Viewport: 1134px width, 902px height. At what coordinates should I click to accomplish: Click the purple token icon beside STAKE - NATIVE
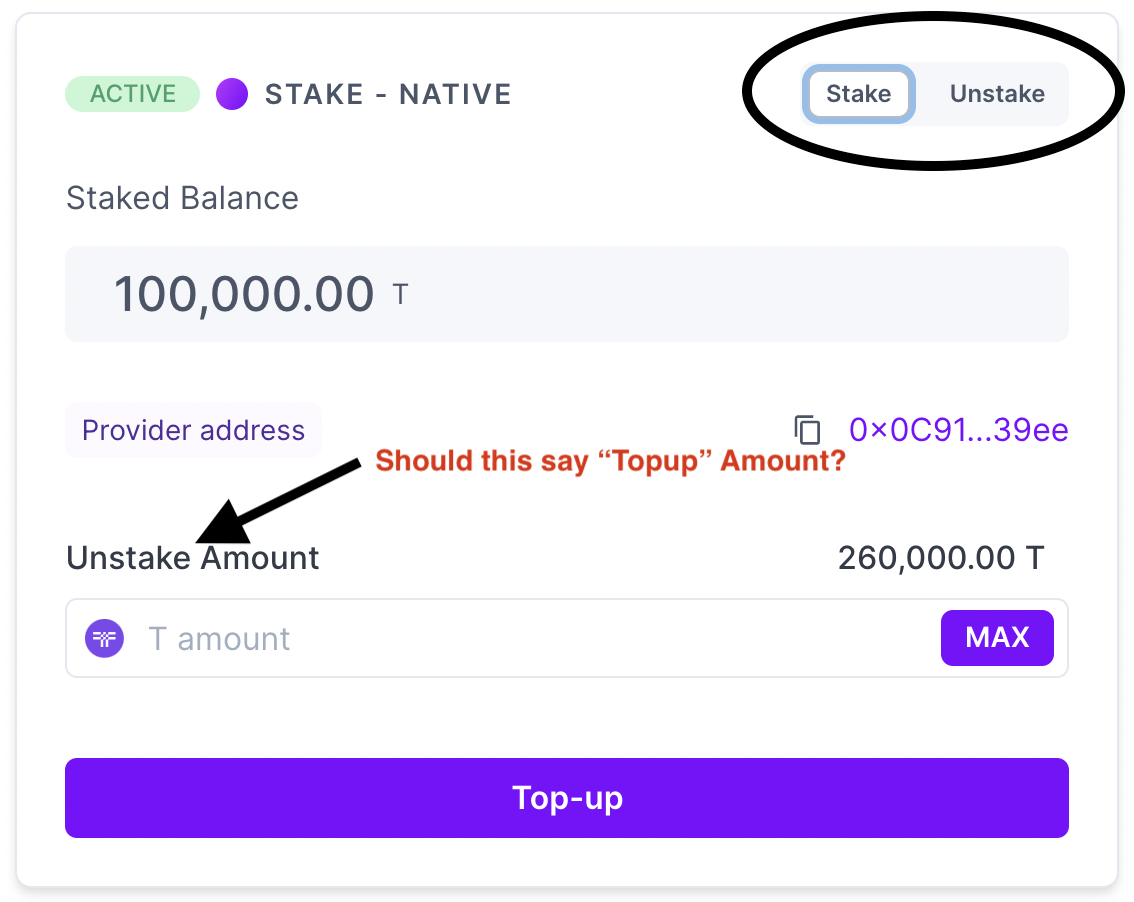(x=231, y=93)
